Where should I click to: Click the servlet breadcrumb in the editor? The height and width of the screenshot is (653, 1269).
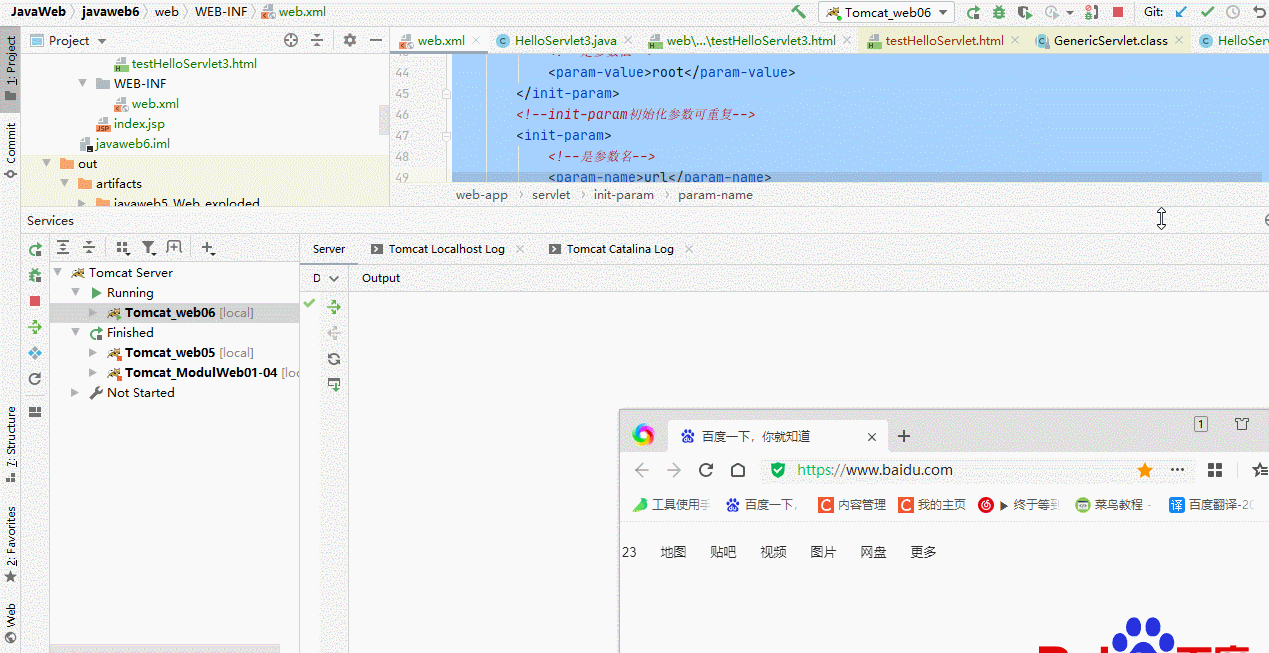tap(550, 194)
